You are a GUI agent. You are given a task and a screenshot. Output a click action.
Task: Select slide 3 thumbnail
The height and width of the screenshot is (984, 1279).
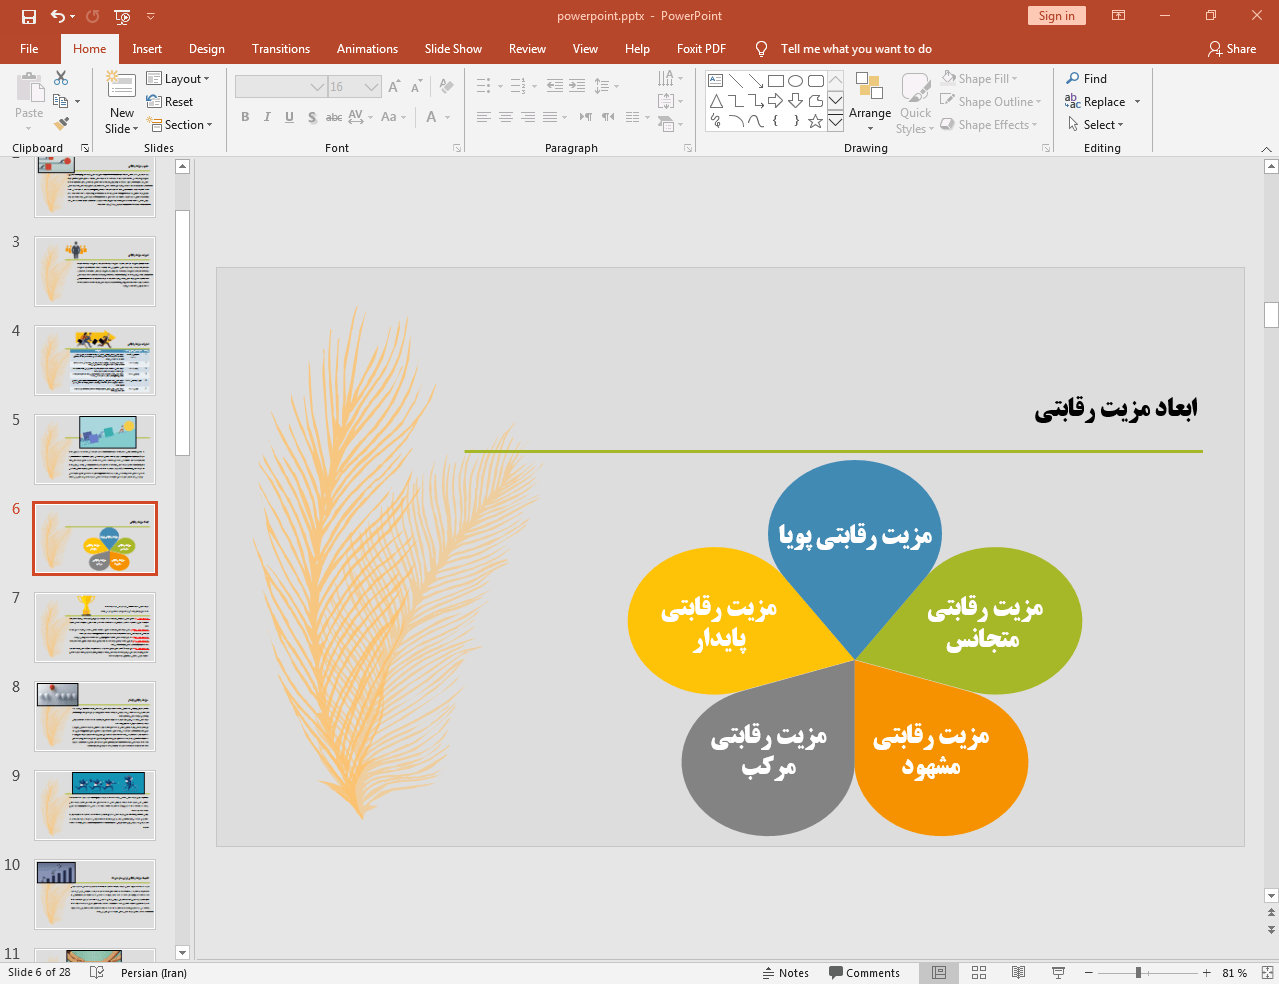pyautogui.click(x=95, y=271)
